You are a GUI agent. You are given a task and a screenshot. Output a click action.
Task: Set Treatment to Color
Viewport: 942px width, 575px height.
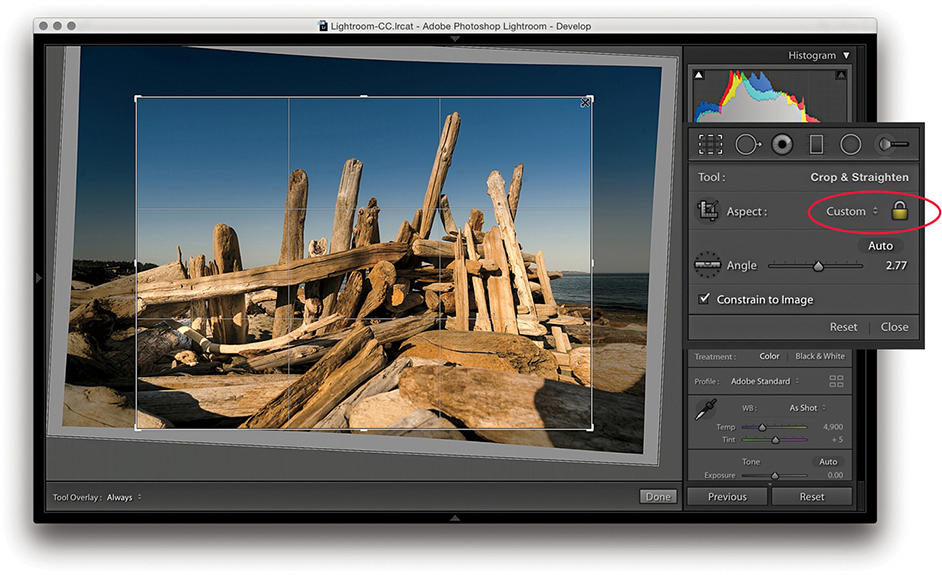(769, 356)
